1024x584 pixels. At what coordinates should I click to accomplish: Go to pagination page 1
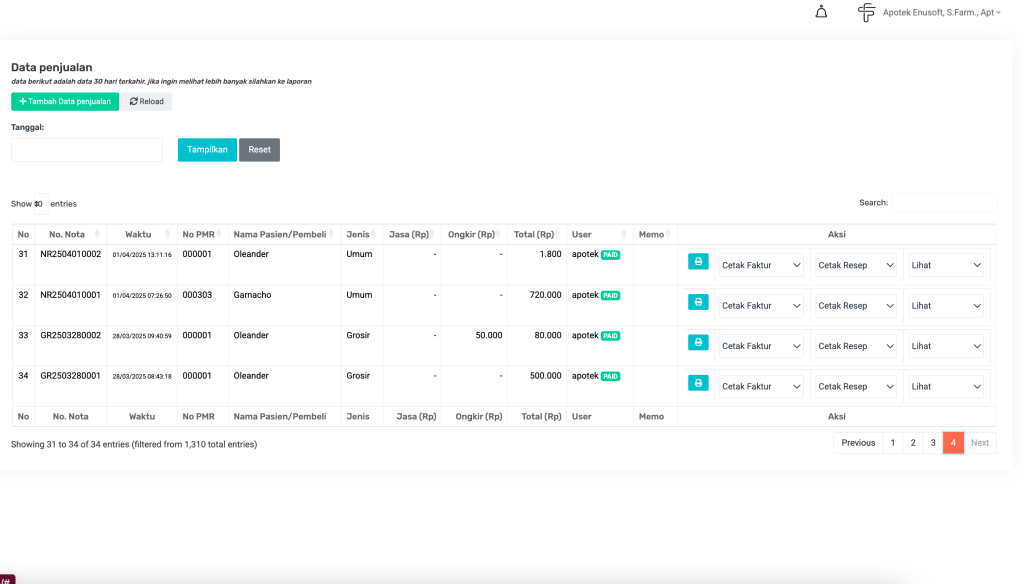pos(892,443)
